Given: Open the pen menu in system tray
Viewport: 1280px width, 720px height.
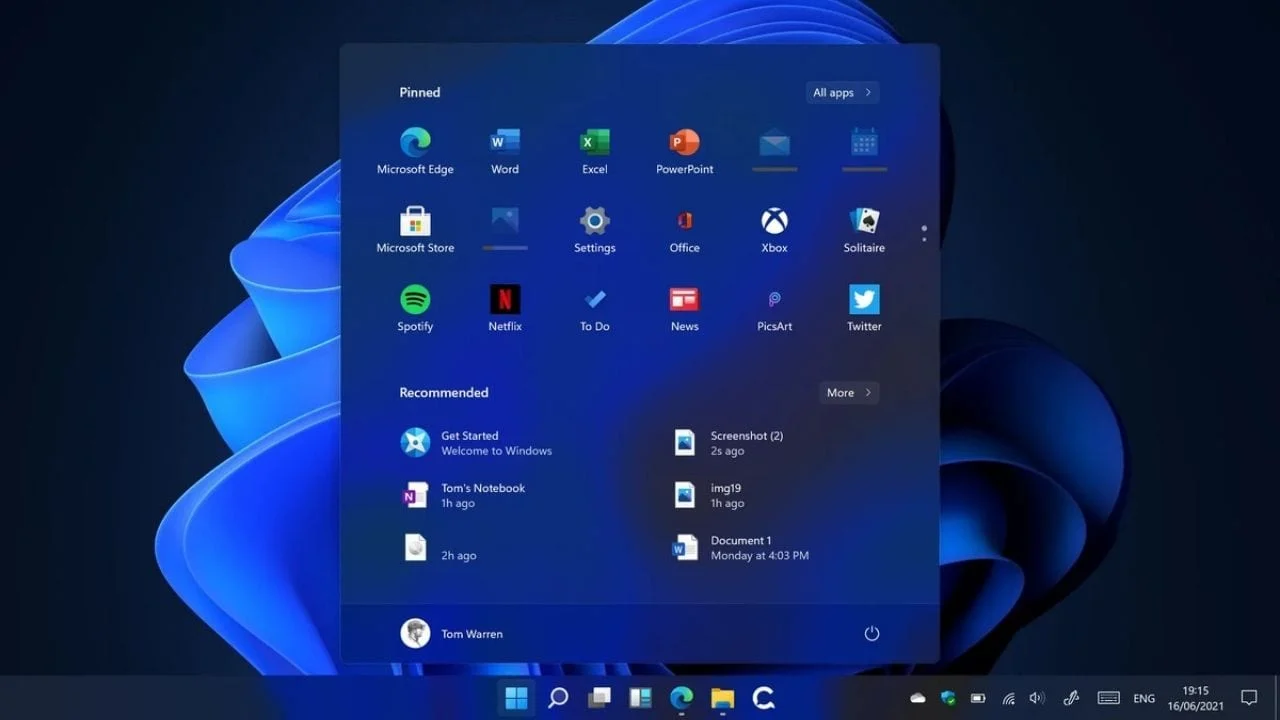Looking at the screenshot, I should point(1071,698).
